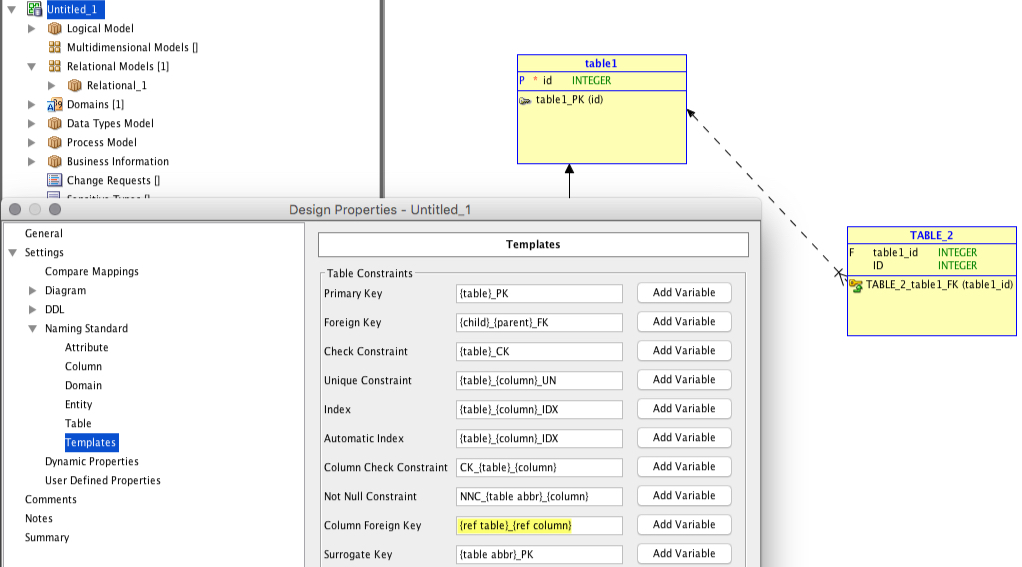Select Compare Mappings setting
The height and width of the screenshot is (567, 1022).
click(x=92, y=272)
